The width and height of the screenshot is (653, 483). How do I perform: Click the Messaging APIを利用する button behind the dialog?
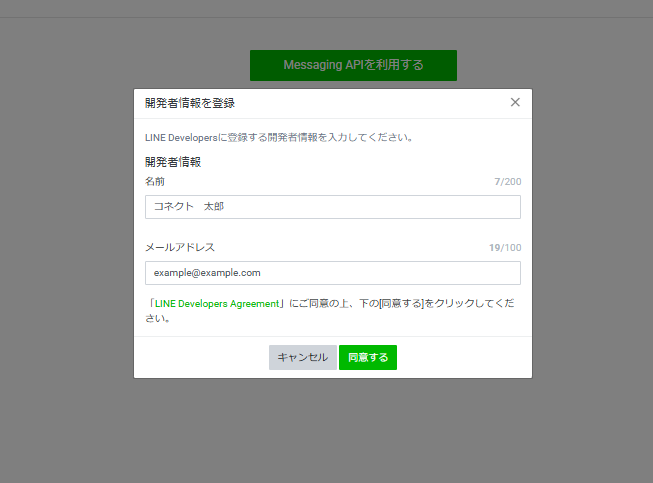(353, 65)
